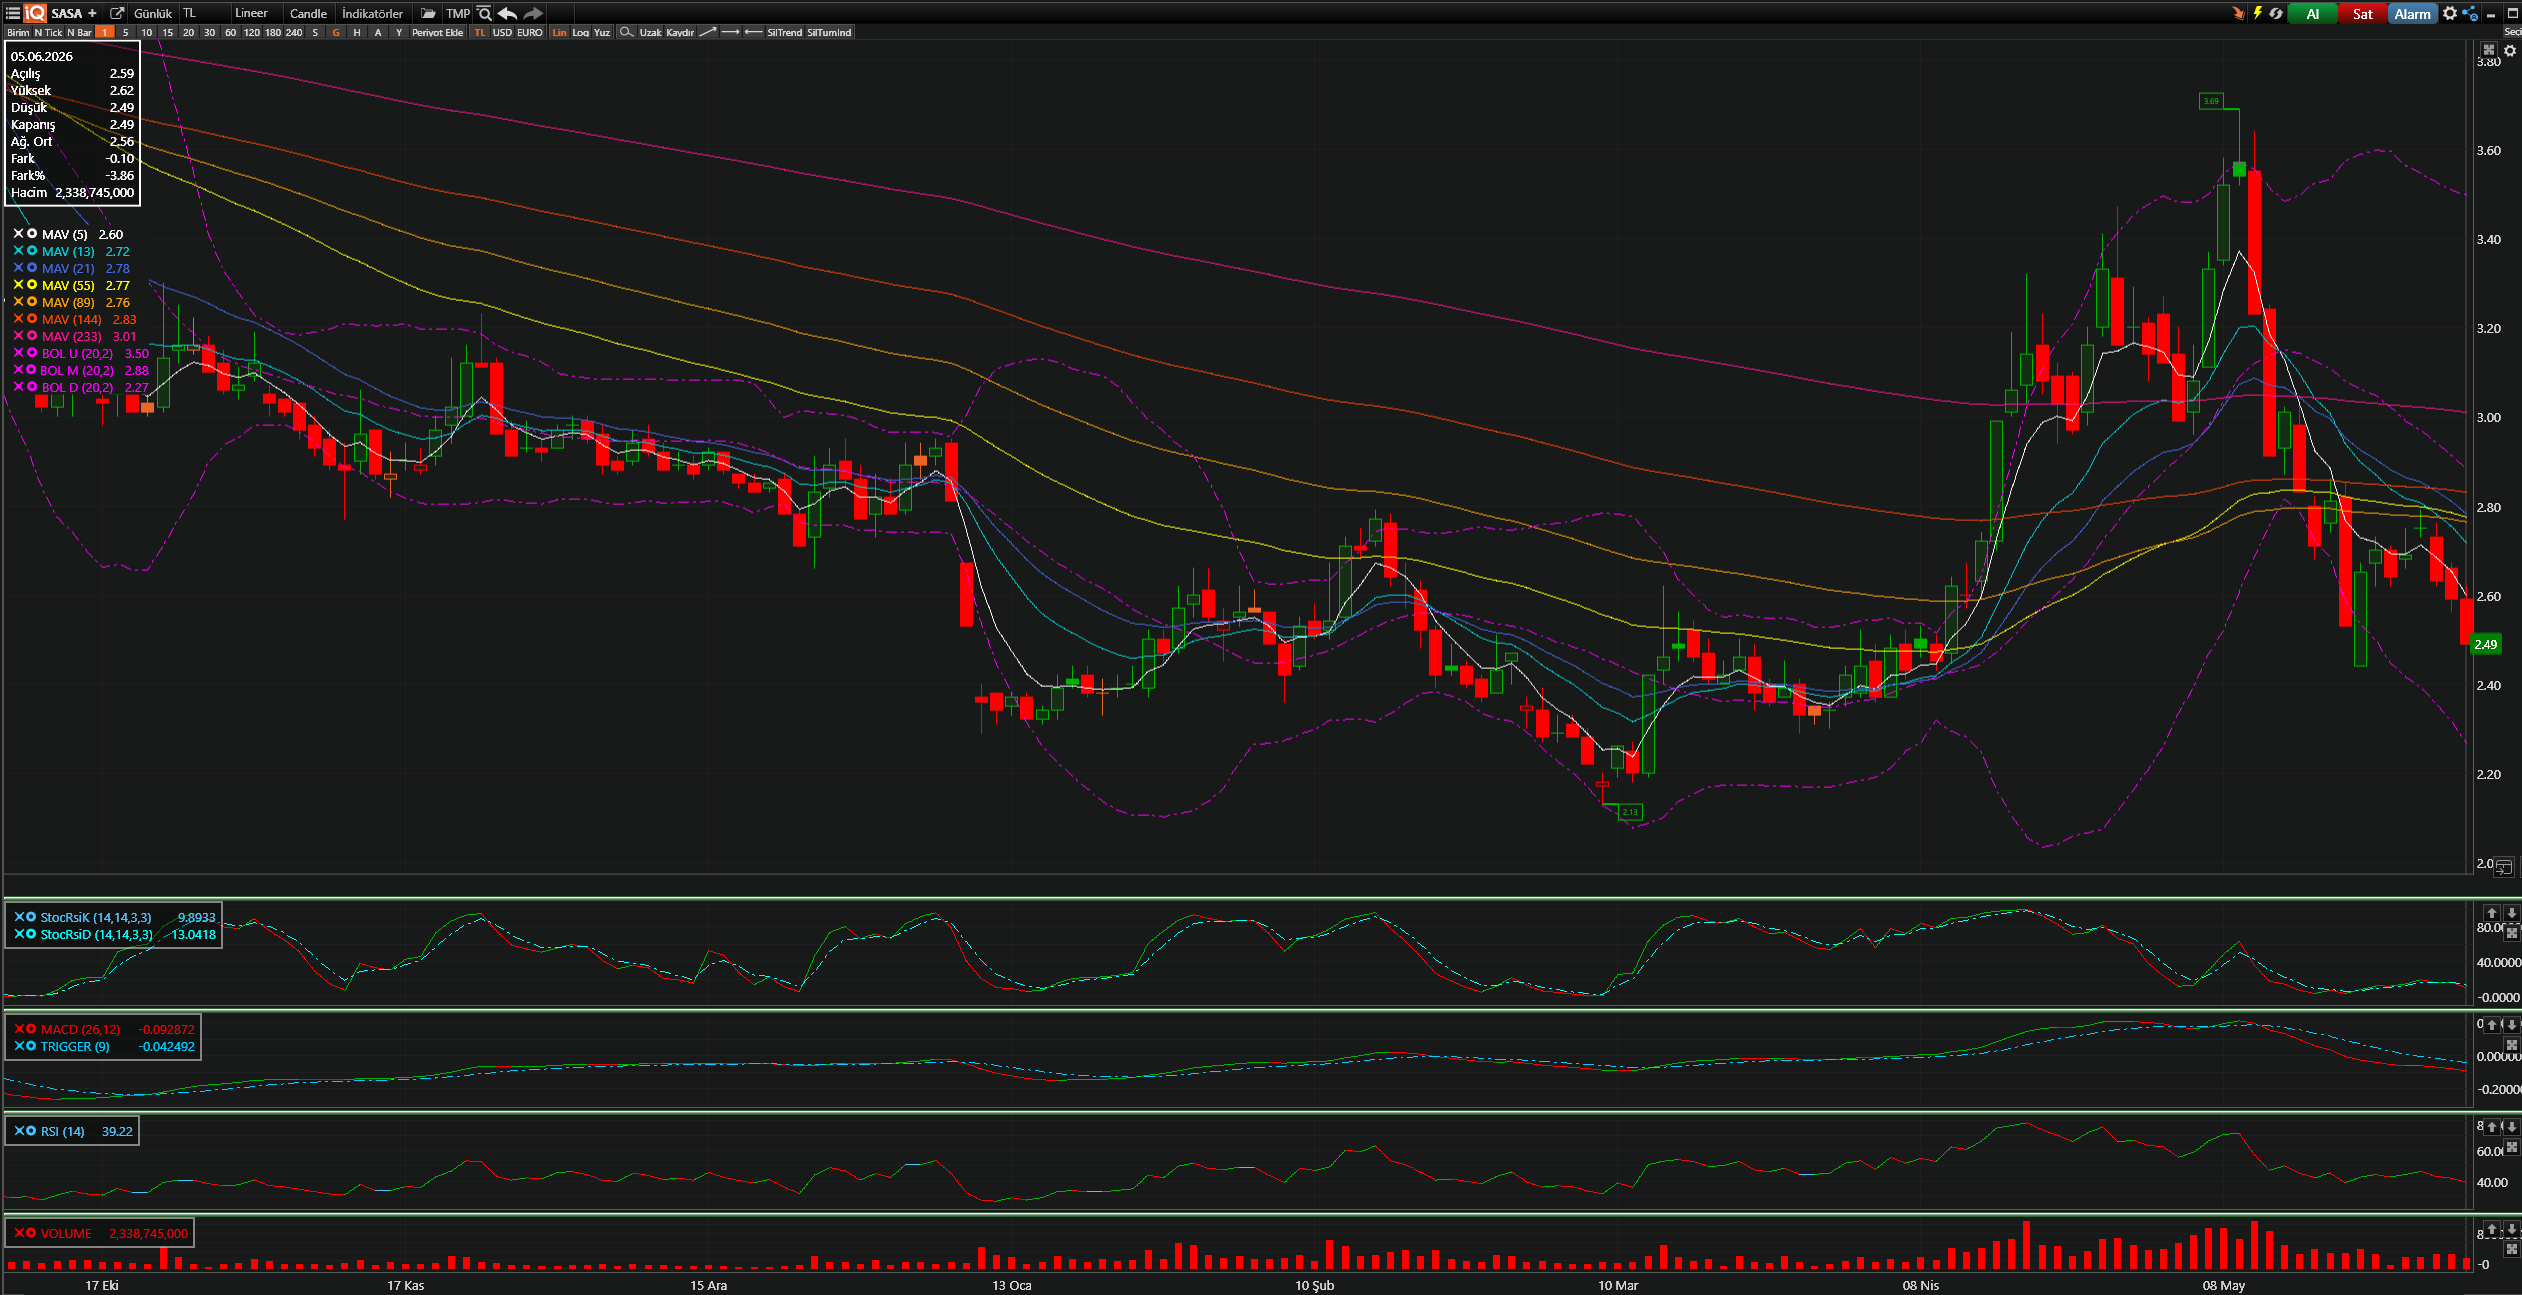This screenshot has height=1295, width=2522.
Task: Toggle TL currency option
Action: pos(480,32)
